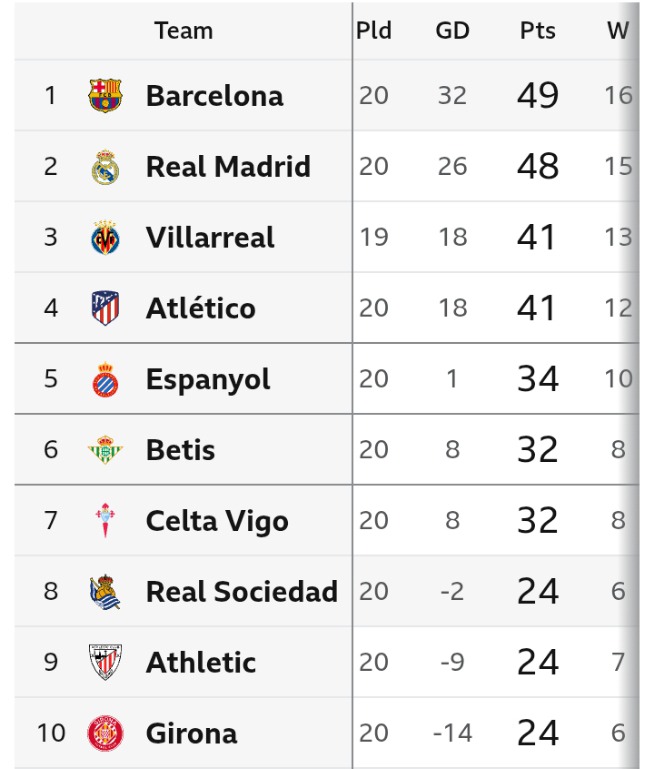Click the Pld column header
The height and width of the screenshot is (769, 654).
[x=373, y=31]
